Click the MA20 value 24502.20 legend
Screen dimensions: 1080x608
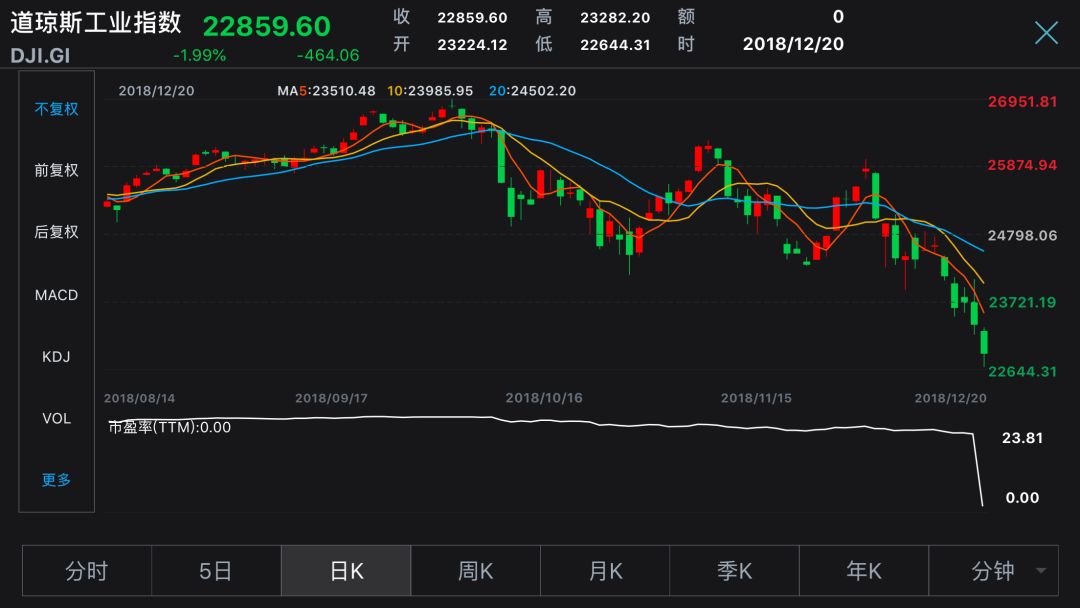[x=532, y=91]
